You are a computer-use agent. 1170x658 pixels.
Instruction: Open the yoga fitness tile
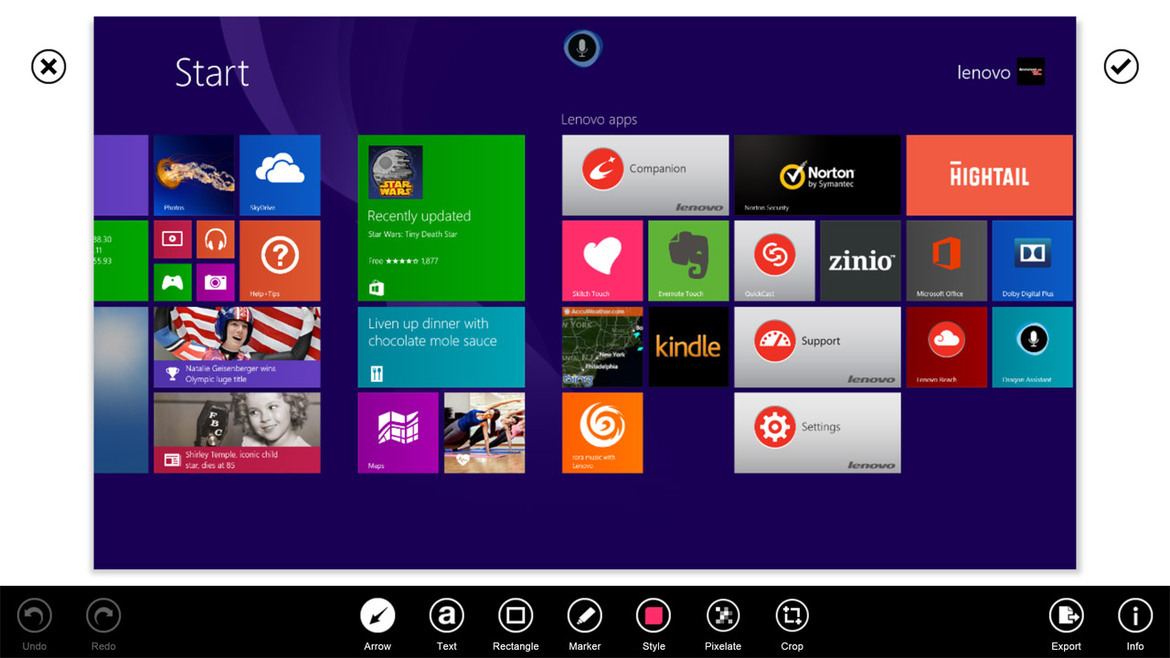click(x=484, y=433)
